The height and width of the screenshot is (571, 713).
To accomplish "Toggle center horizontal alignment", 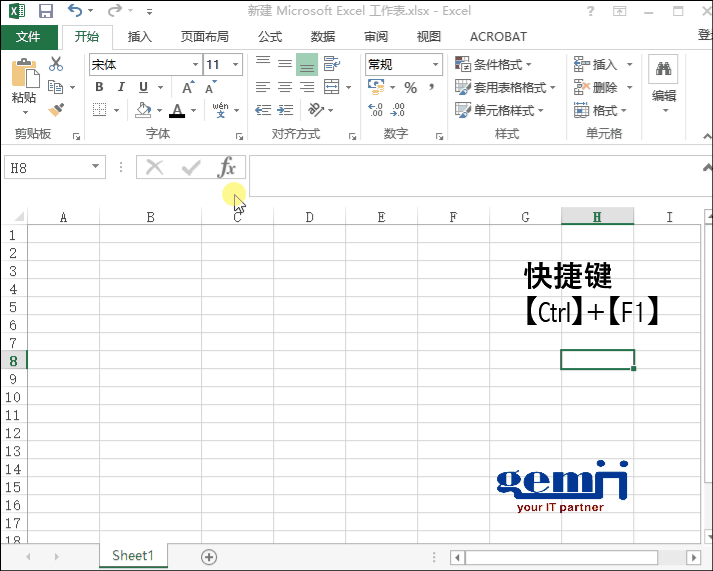I will (x=285, y=87).
